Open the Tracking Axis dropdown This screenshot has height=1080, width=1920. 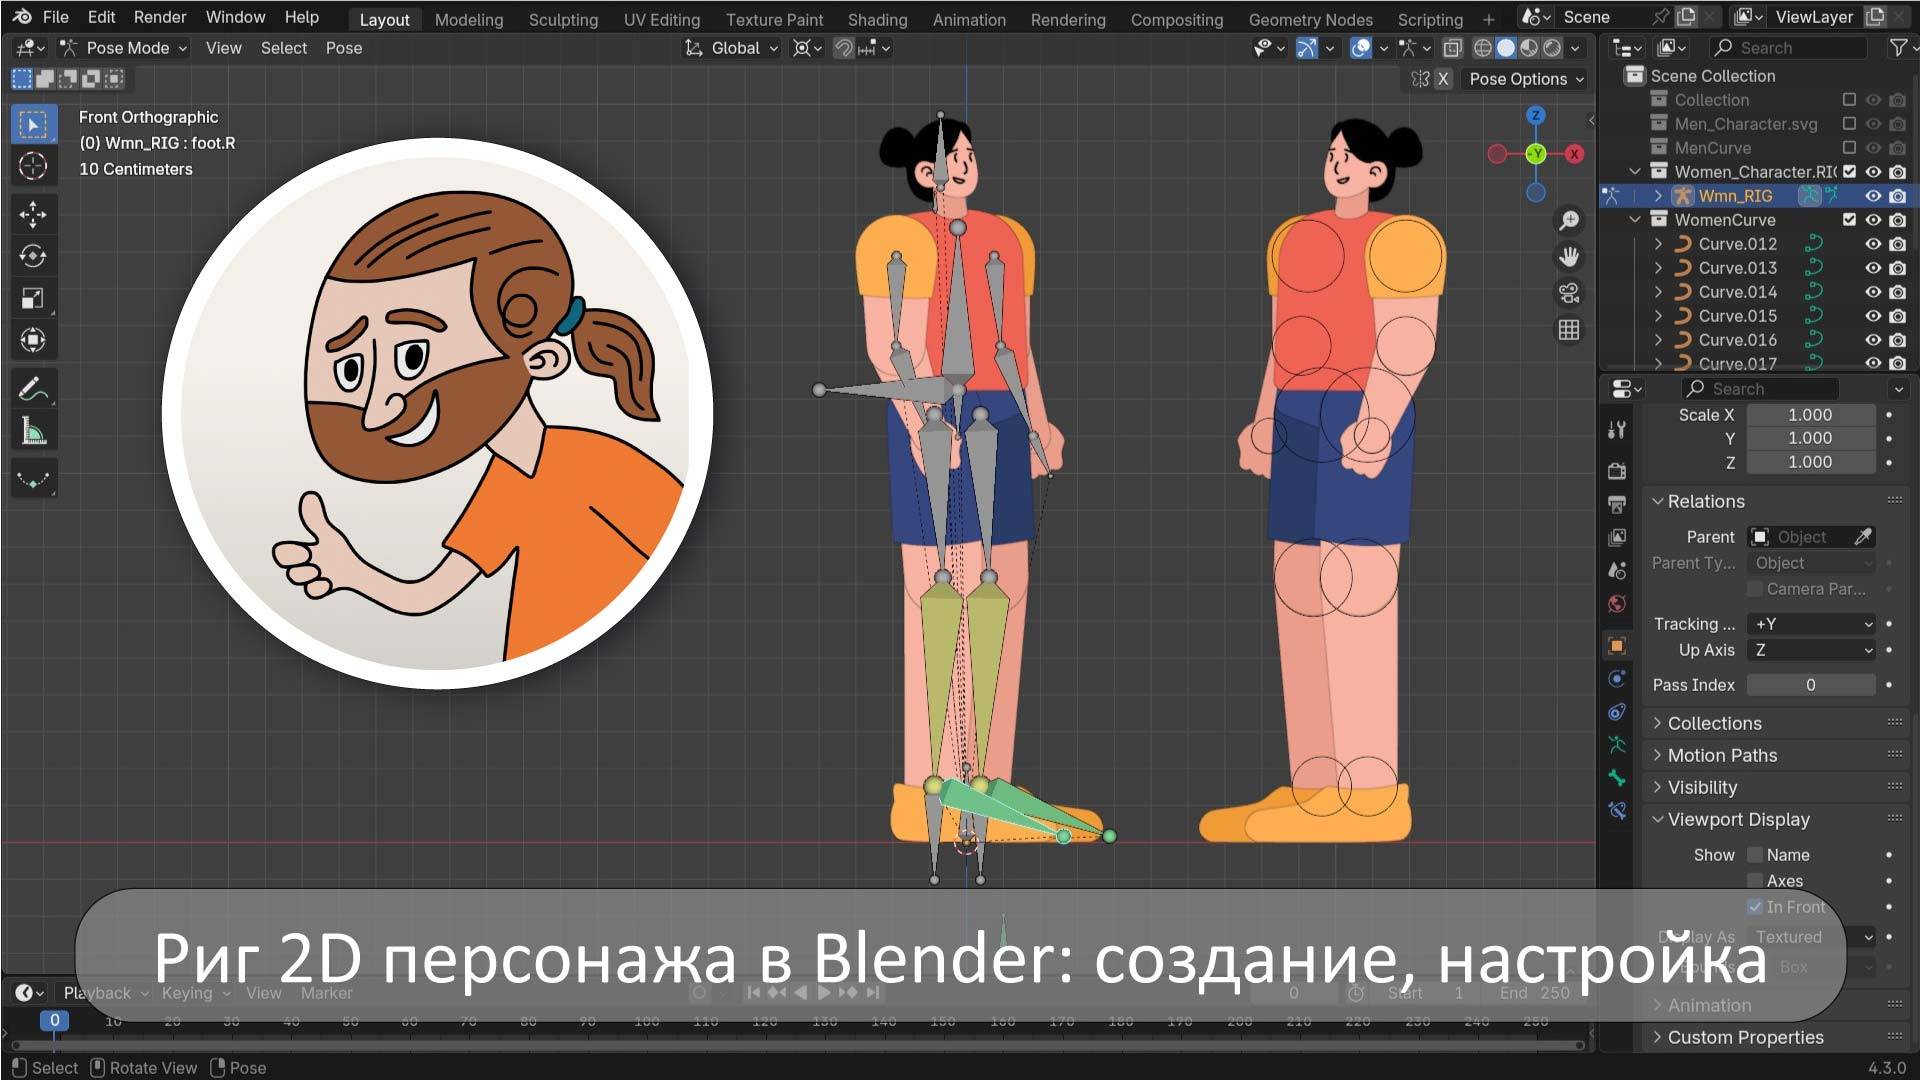click(x=1810, y=623)
